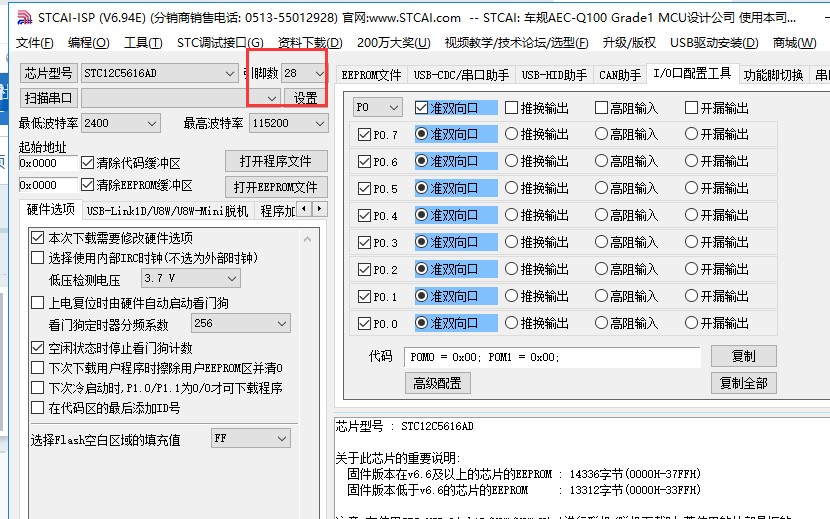
Task: Click the 设置 button
Action: pyautogui.click(x=305, y=98)
